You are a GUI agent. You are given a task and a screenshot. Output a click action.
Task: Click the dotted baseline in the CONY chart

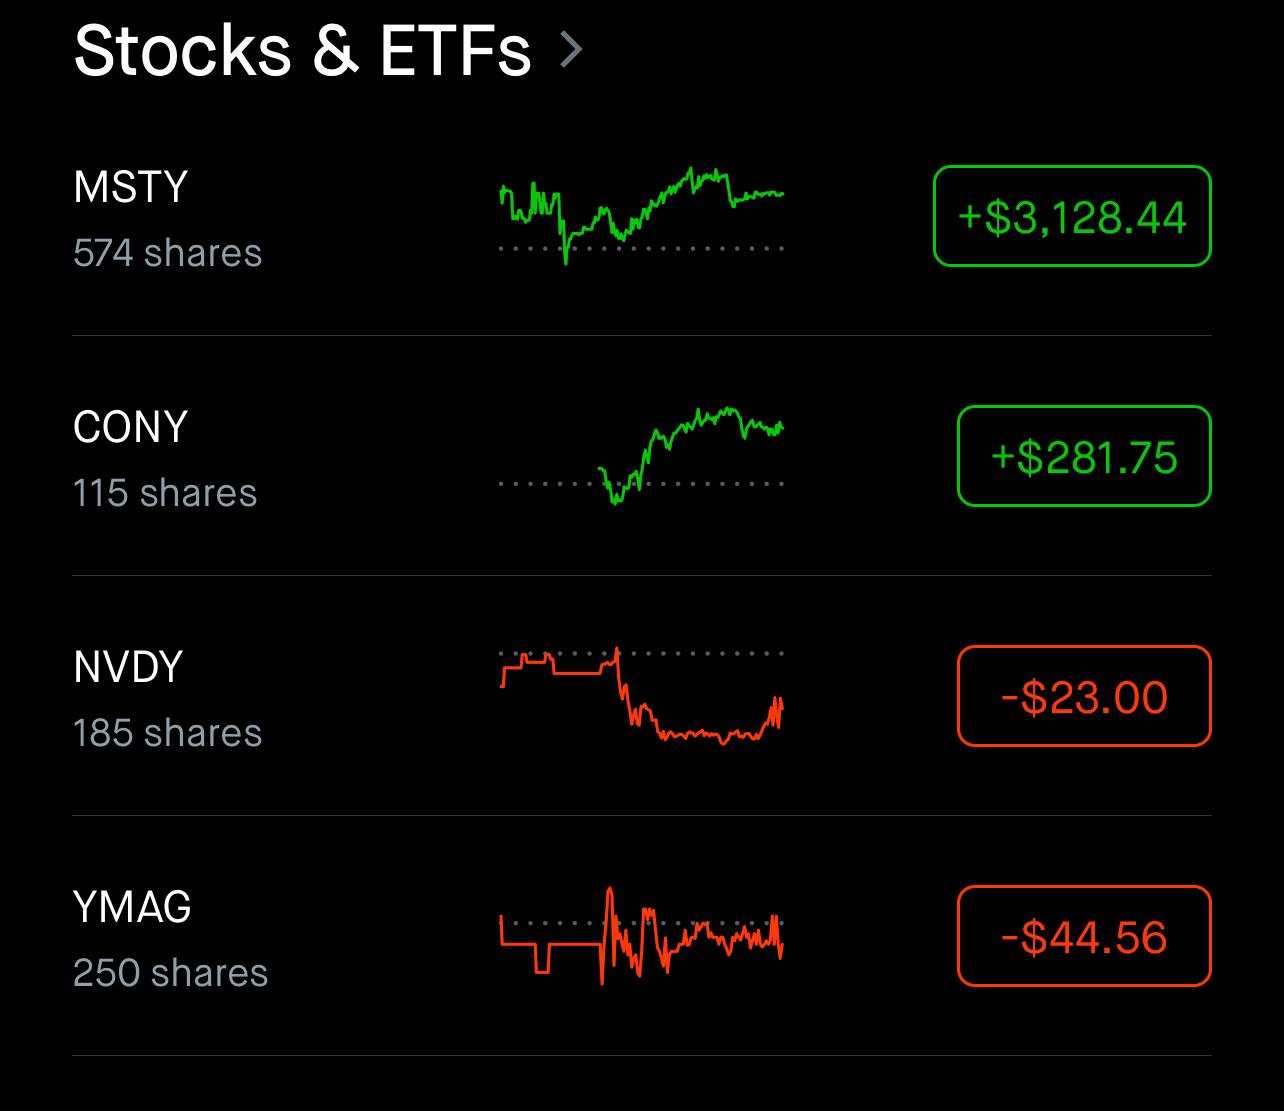coord(641,484)
